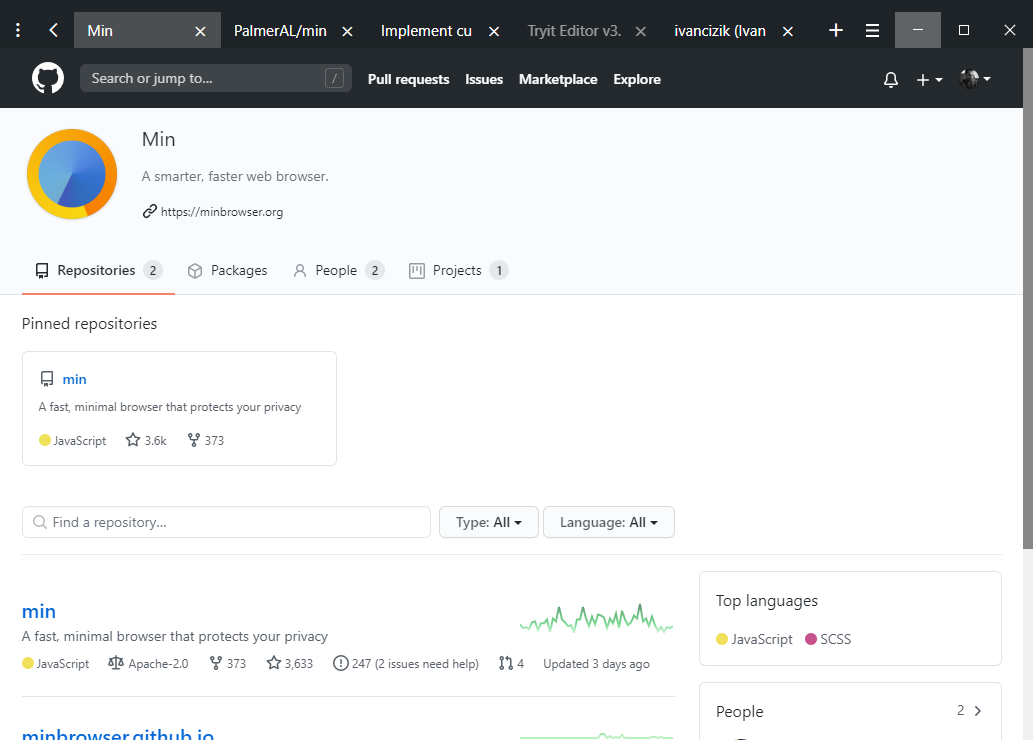Open Marketplace in the header
Screen dimensions: 1033x740
pos(558,79)
